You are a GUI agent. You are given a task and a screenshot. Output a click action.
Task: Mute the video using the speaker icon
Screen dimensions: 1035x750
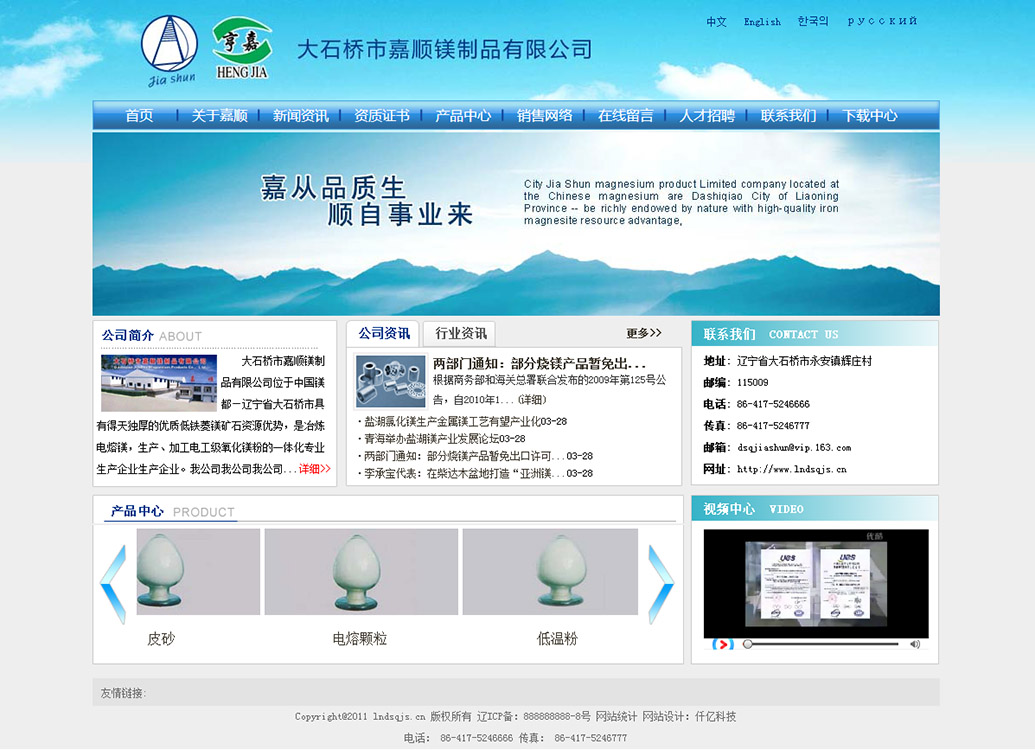[914, 644]
